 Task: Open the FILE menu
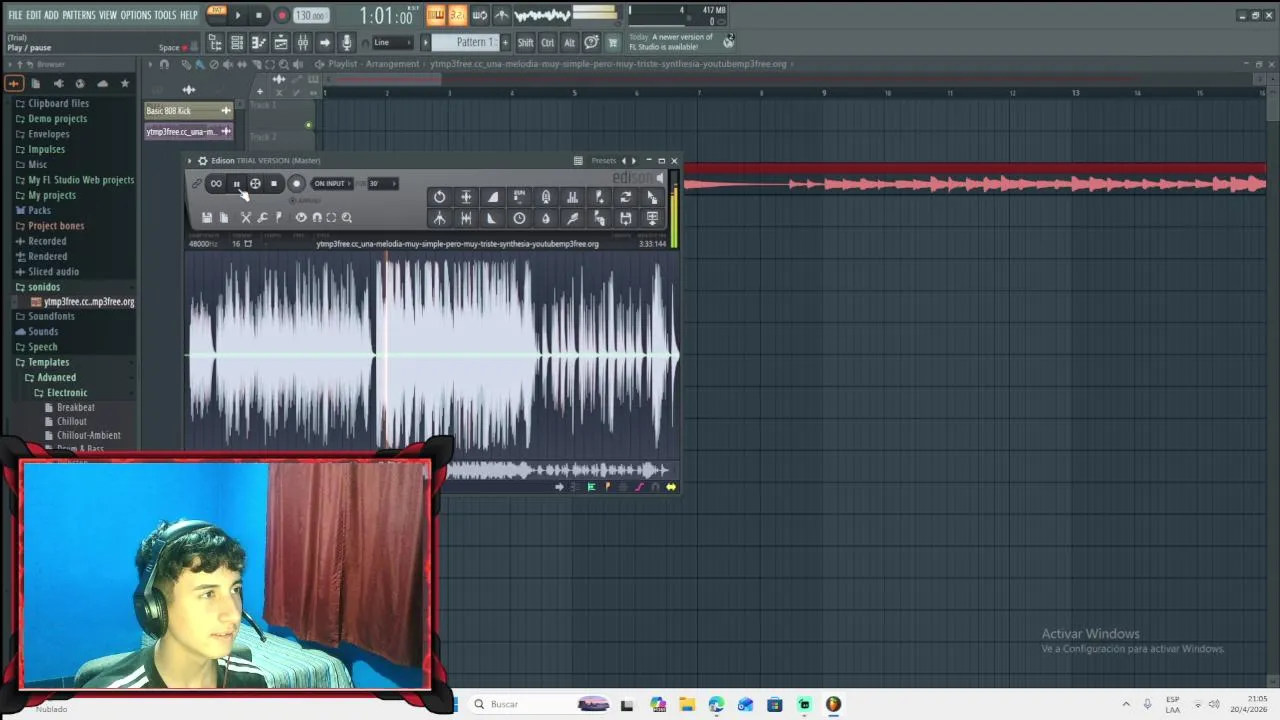[x=15, y=15]
